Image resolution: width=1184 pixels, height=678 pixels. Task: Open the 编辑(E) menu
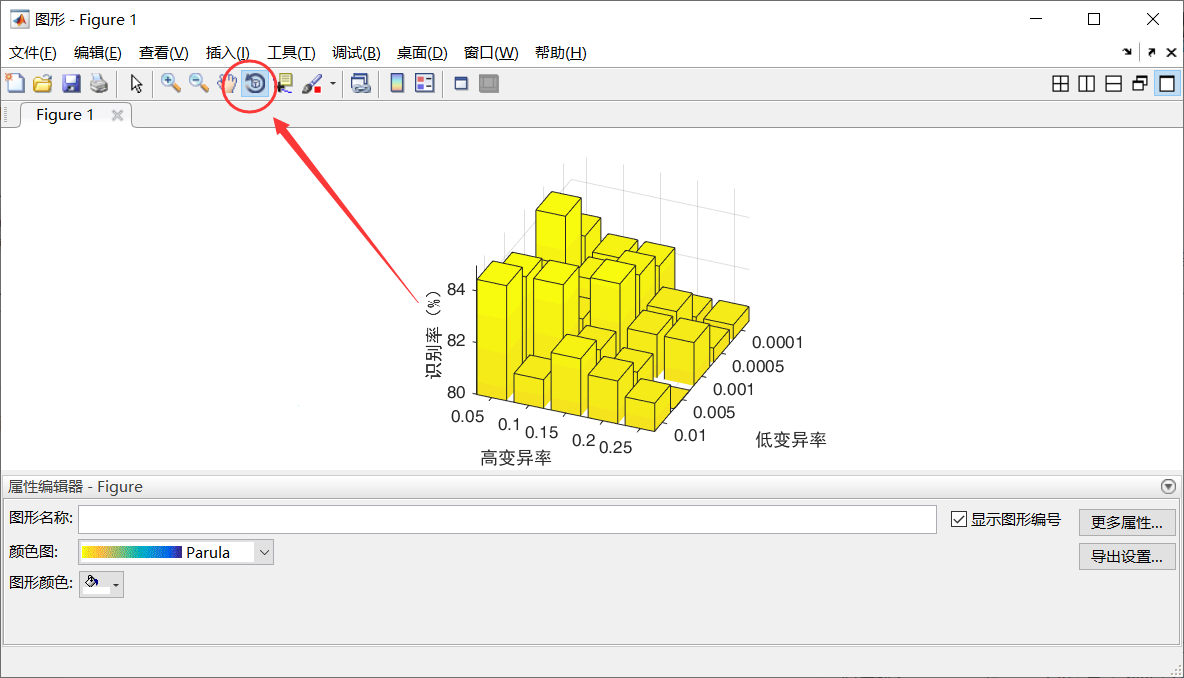coord(97,53)
